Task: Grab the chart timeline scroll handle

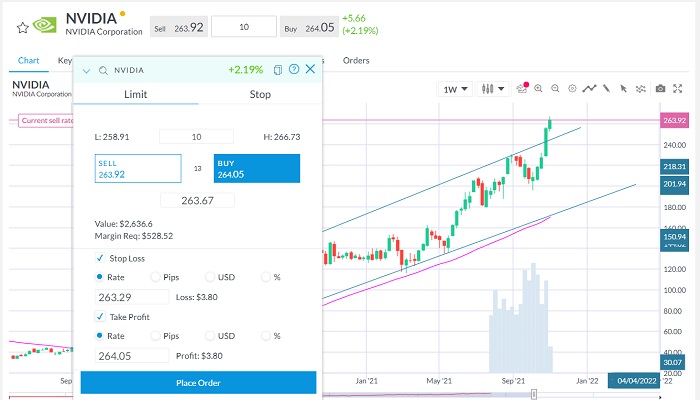Action: [x=534, y=394]
